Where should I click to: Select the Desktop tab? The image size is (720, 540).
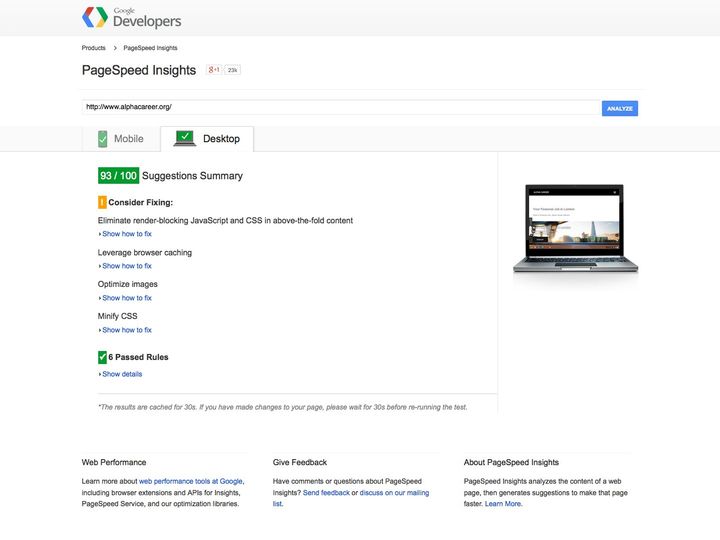(207, 139)
